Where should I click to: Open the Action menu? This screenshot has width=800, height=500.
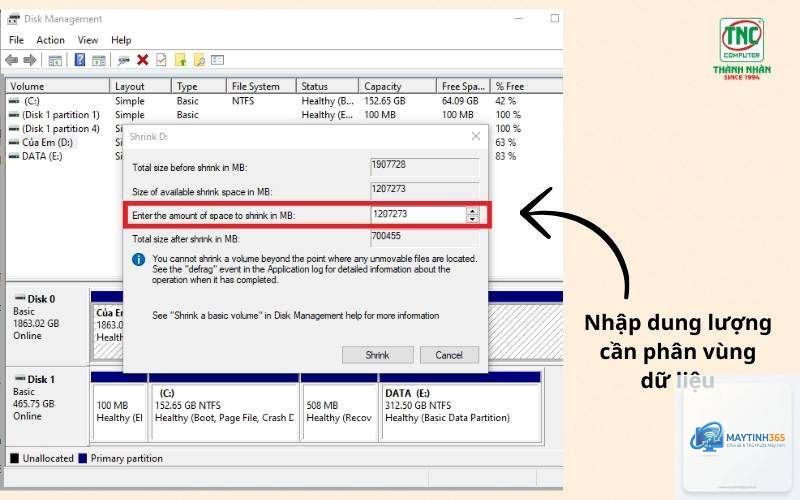[51, 40]
